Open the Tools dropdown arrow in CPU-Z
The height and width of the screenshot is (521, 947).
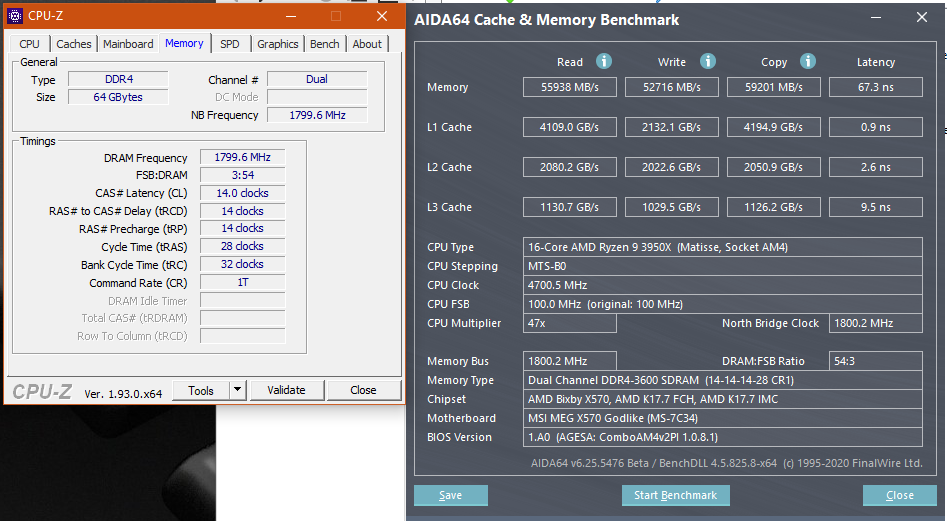[x=238, y=390]
